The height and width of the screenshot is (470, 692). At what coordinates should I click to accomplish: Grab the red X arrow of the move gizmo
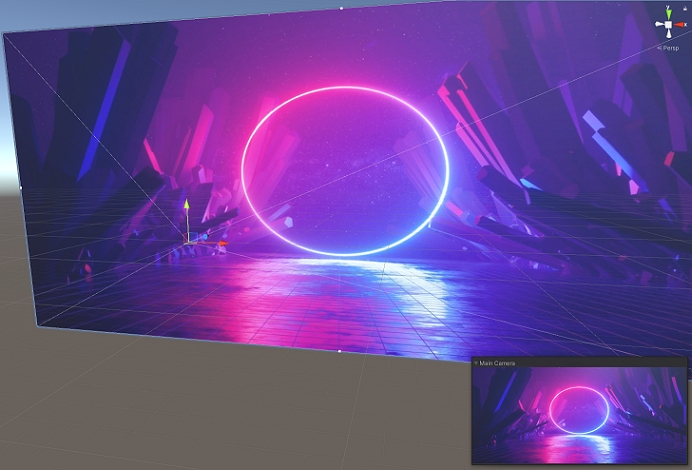click(221, 242)
